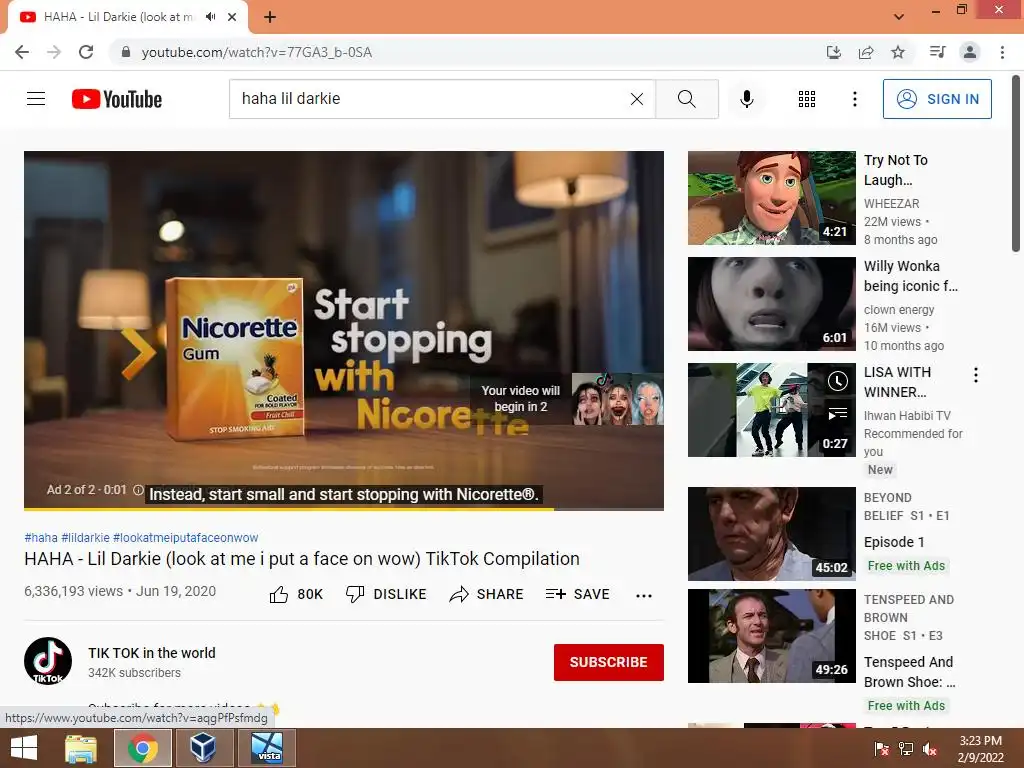Screen dimensions: 1024x768
Task: Open a new Chrome tab
Action: (270, 17)
